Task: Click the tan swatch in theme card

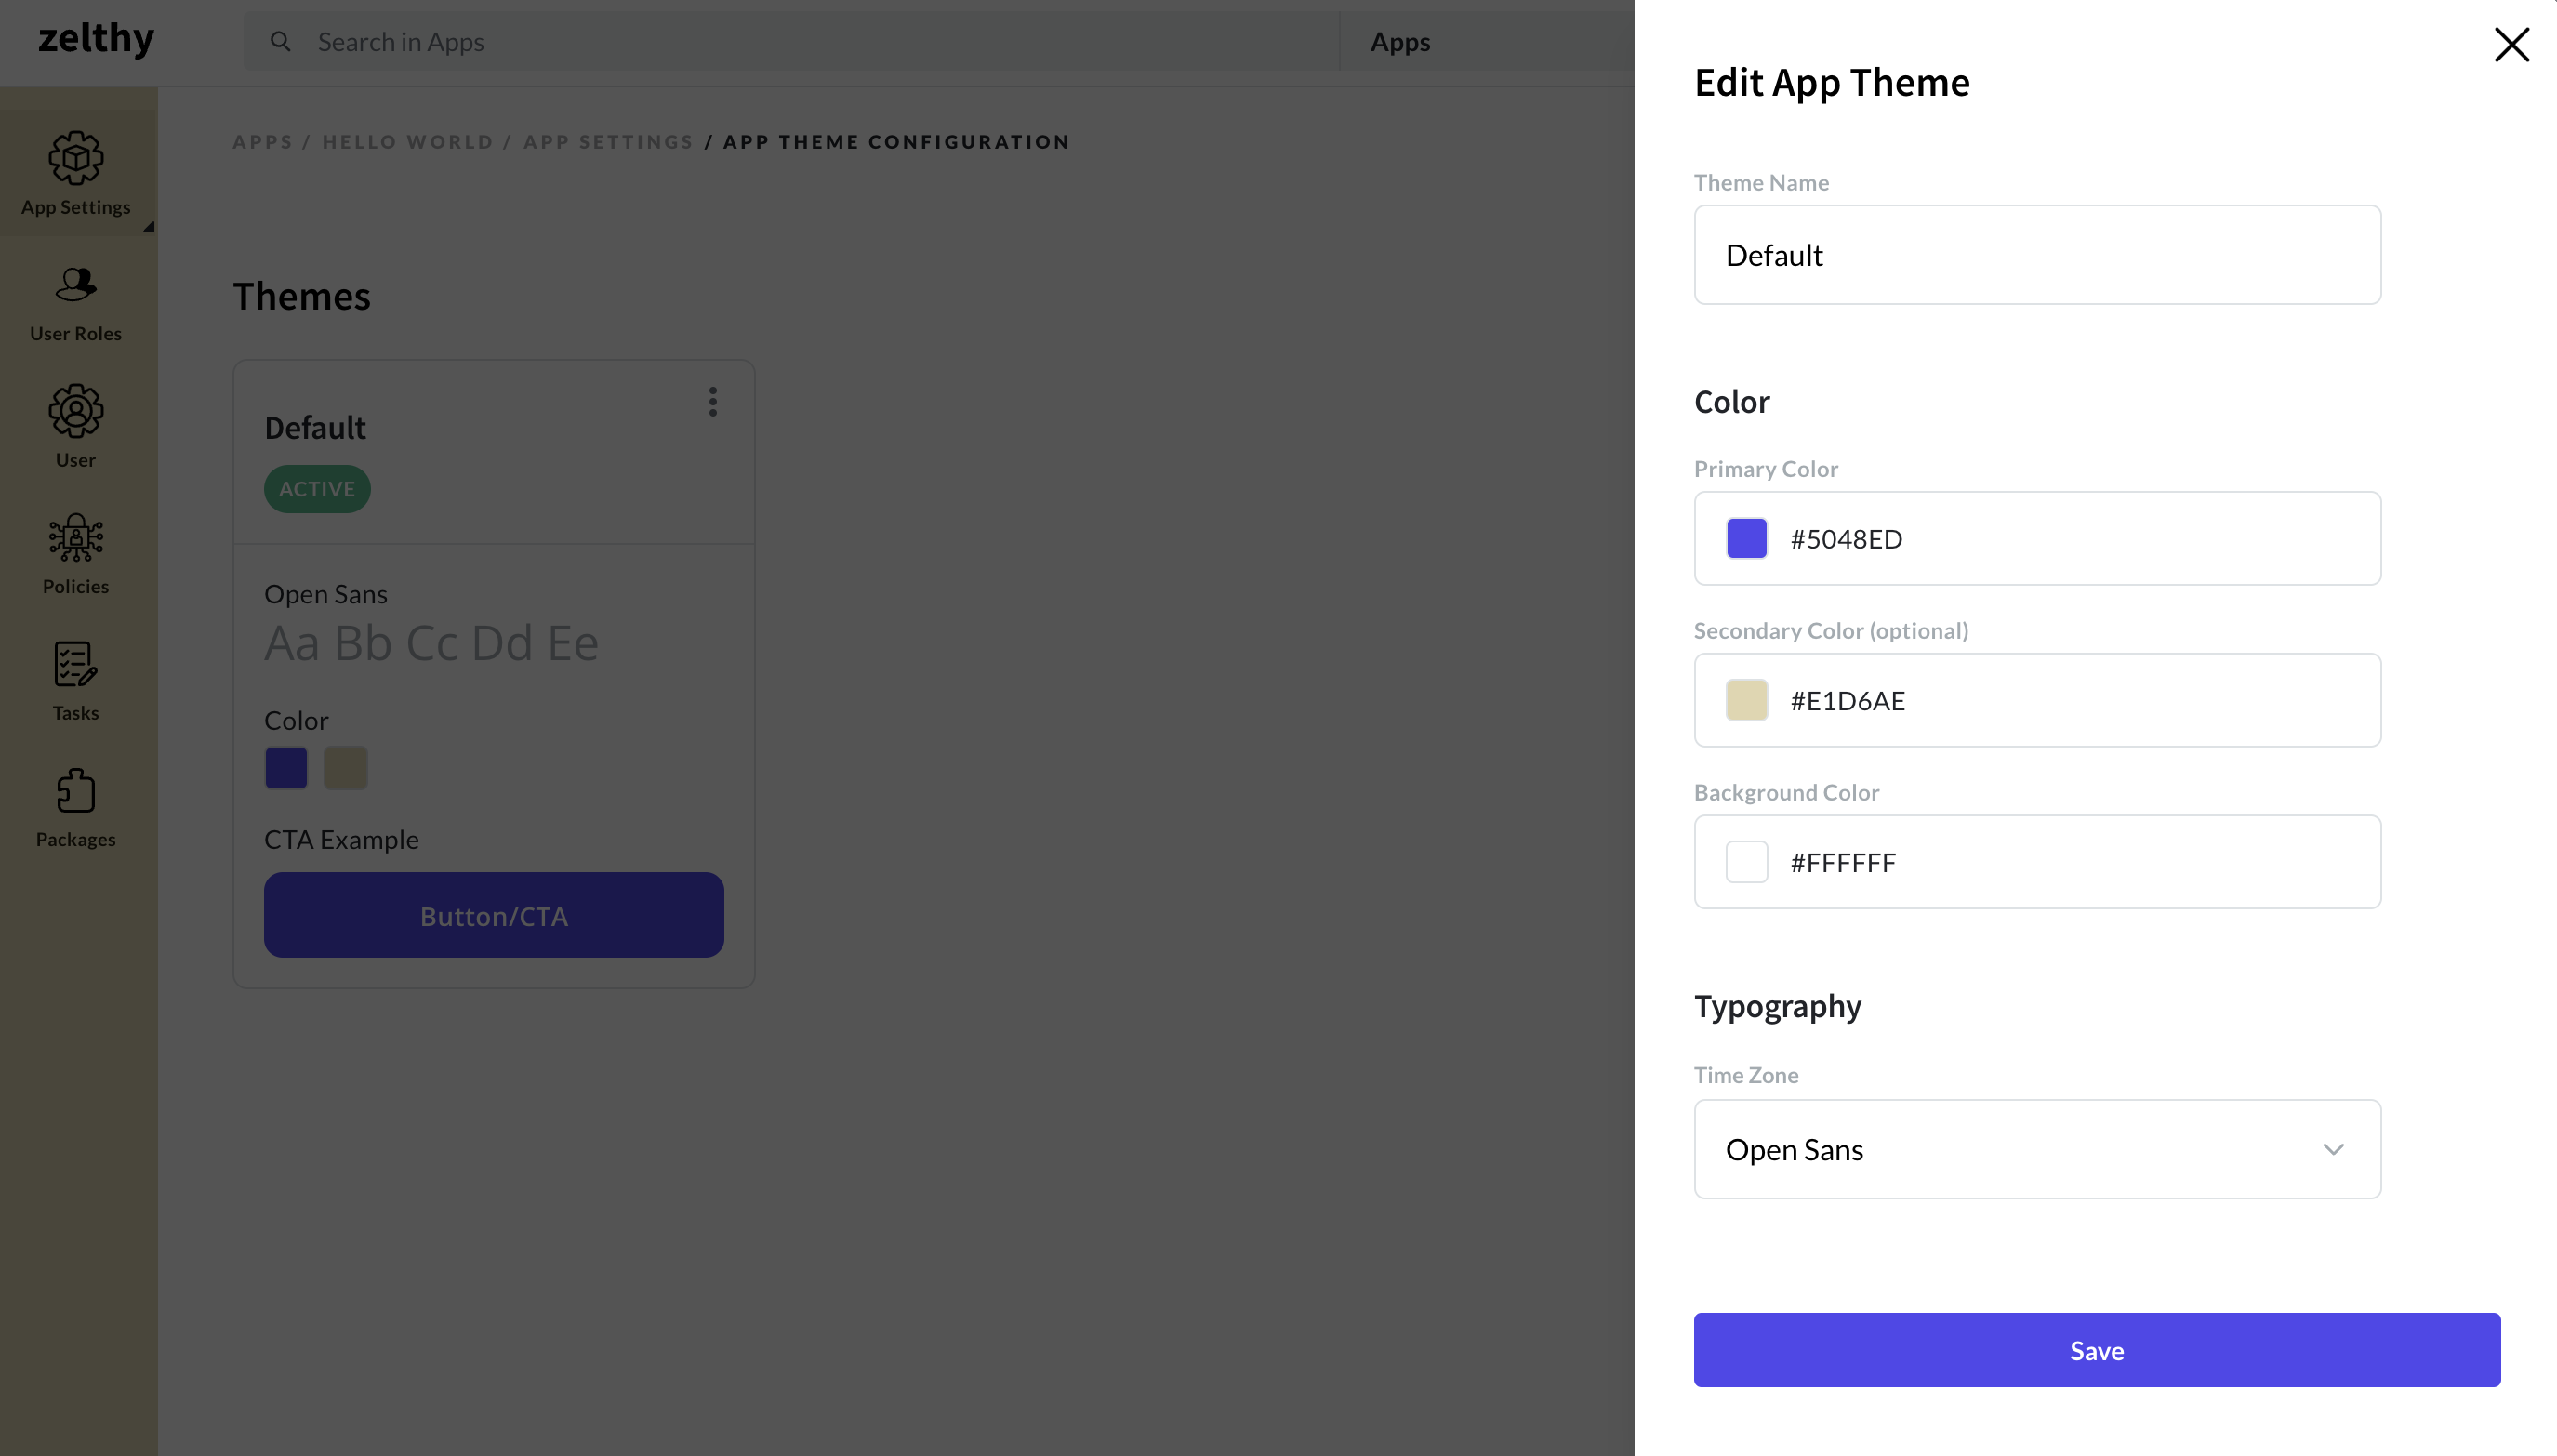Action: click(x=346, y=768)
